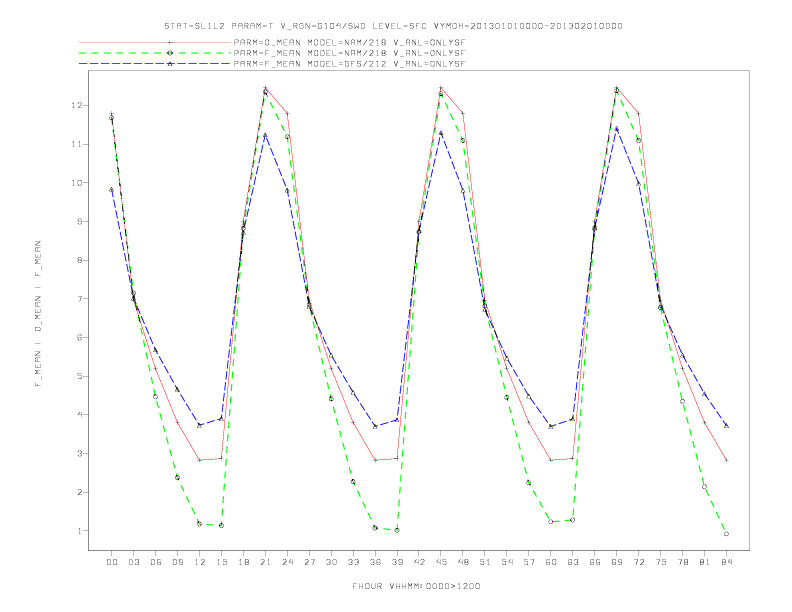This screenshot has width=792, height=612.
Task: Click x-axis tick label 78
Action: pyautogui.click(x=682, y=562)
